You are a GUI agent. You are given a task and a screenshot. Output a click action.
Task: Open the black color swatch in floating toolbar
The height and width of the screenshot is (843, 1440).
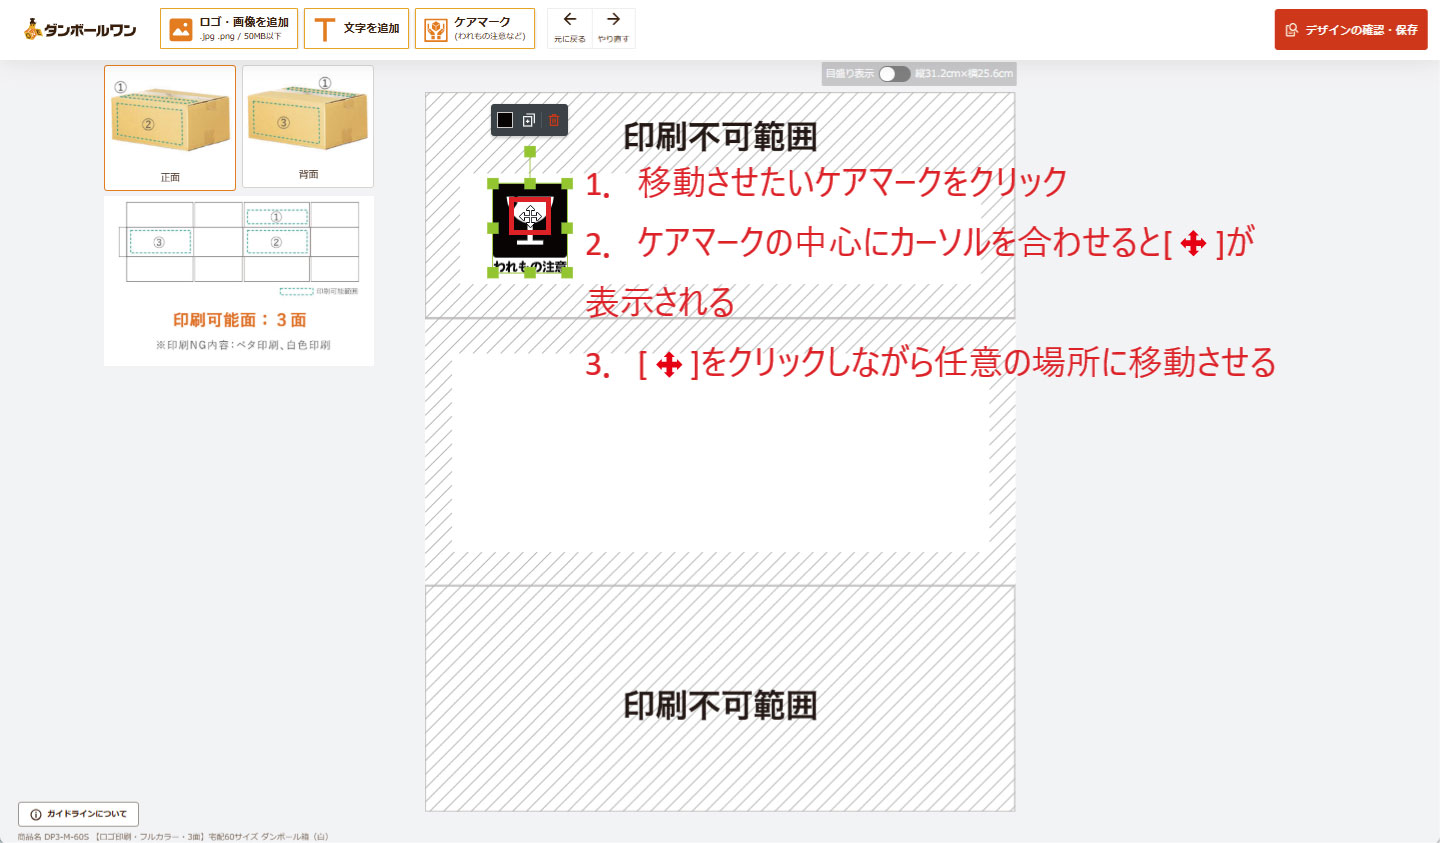point(505,120)
